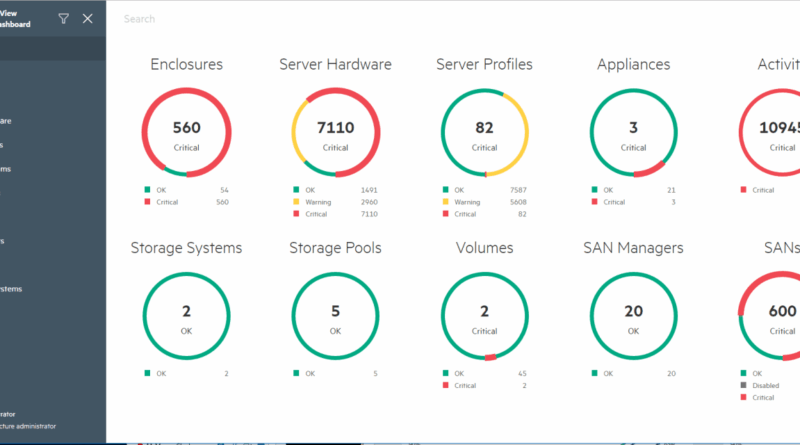Open the Volumes heading

pyautogui.click(x=484, y=248)
